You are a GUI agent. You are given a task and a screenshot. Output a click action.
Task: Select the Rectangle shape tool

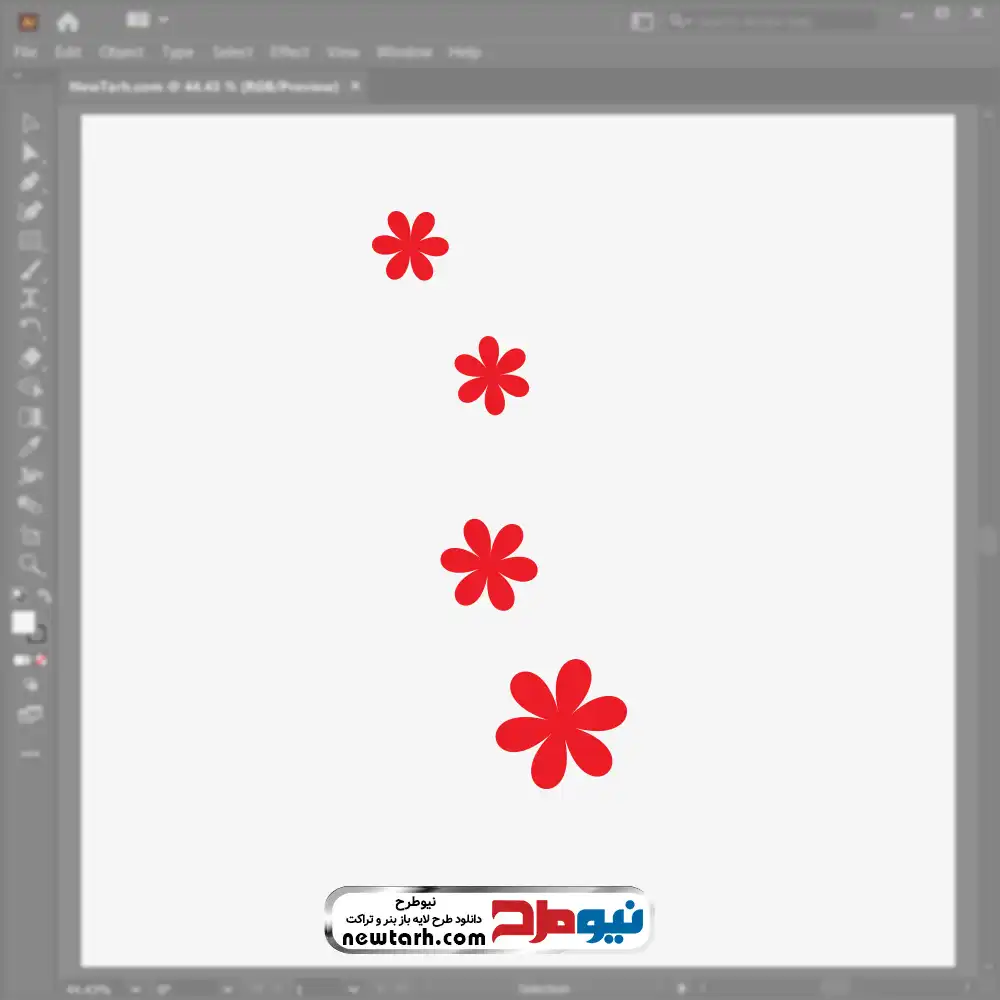tap(30, 241)
